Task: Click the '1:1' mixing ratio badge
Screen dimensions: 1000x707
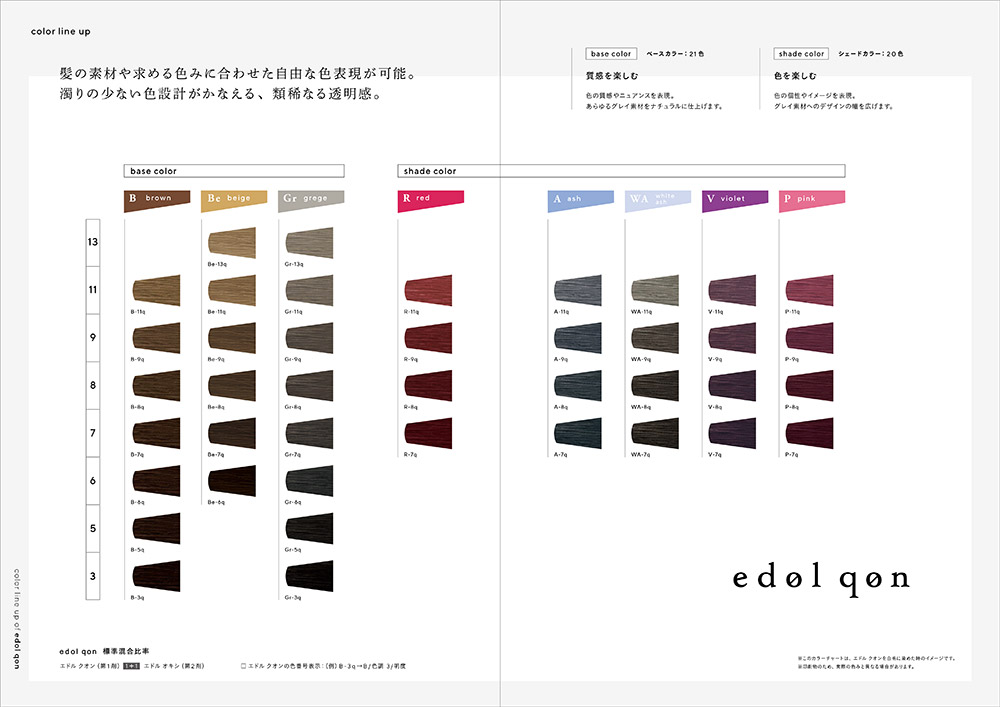Action: point(131,666)
